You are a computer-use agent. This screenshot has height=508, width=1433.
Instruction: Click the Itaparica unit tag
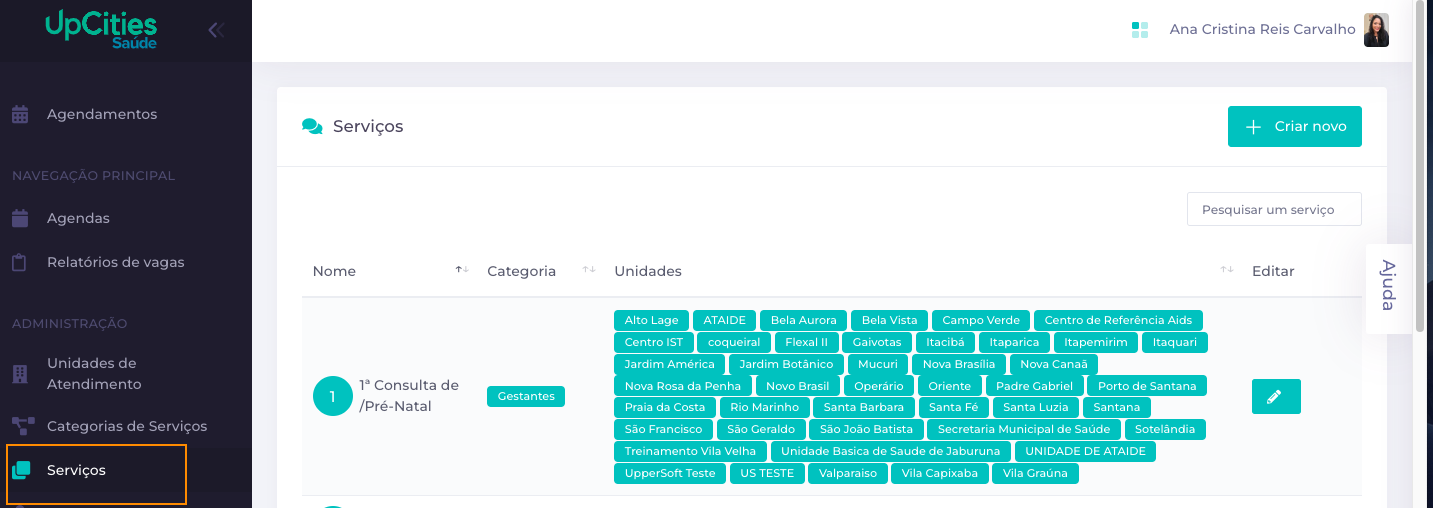[x=1014, y=342]
